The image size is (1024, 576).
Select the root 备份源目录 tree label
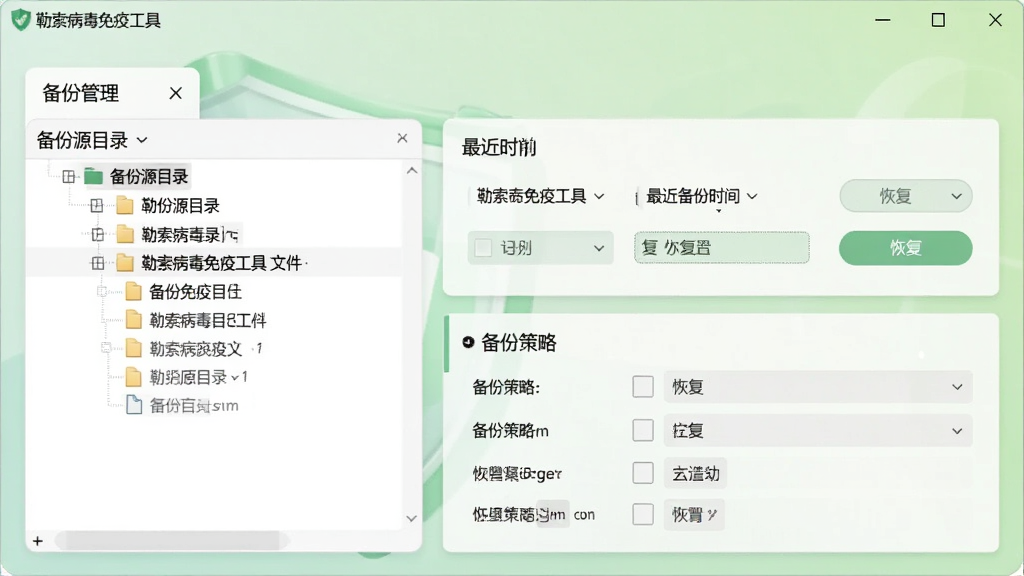click(149, 176)
